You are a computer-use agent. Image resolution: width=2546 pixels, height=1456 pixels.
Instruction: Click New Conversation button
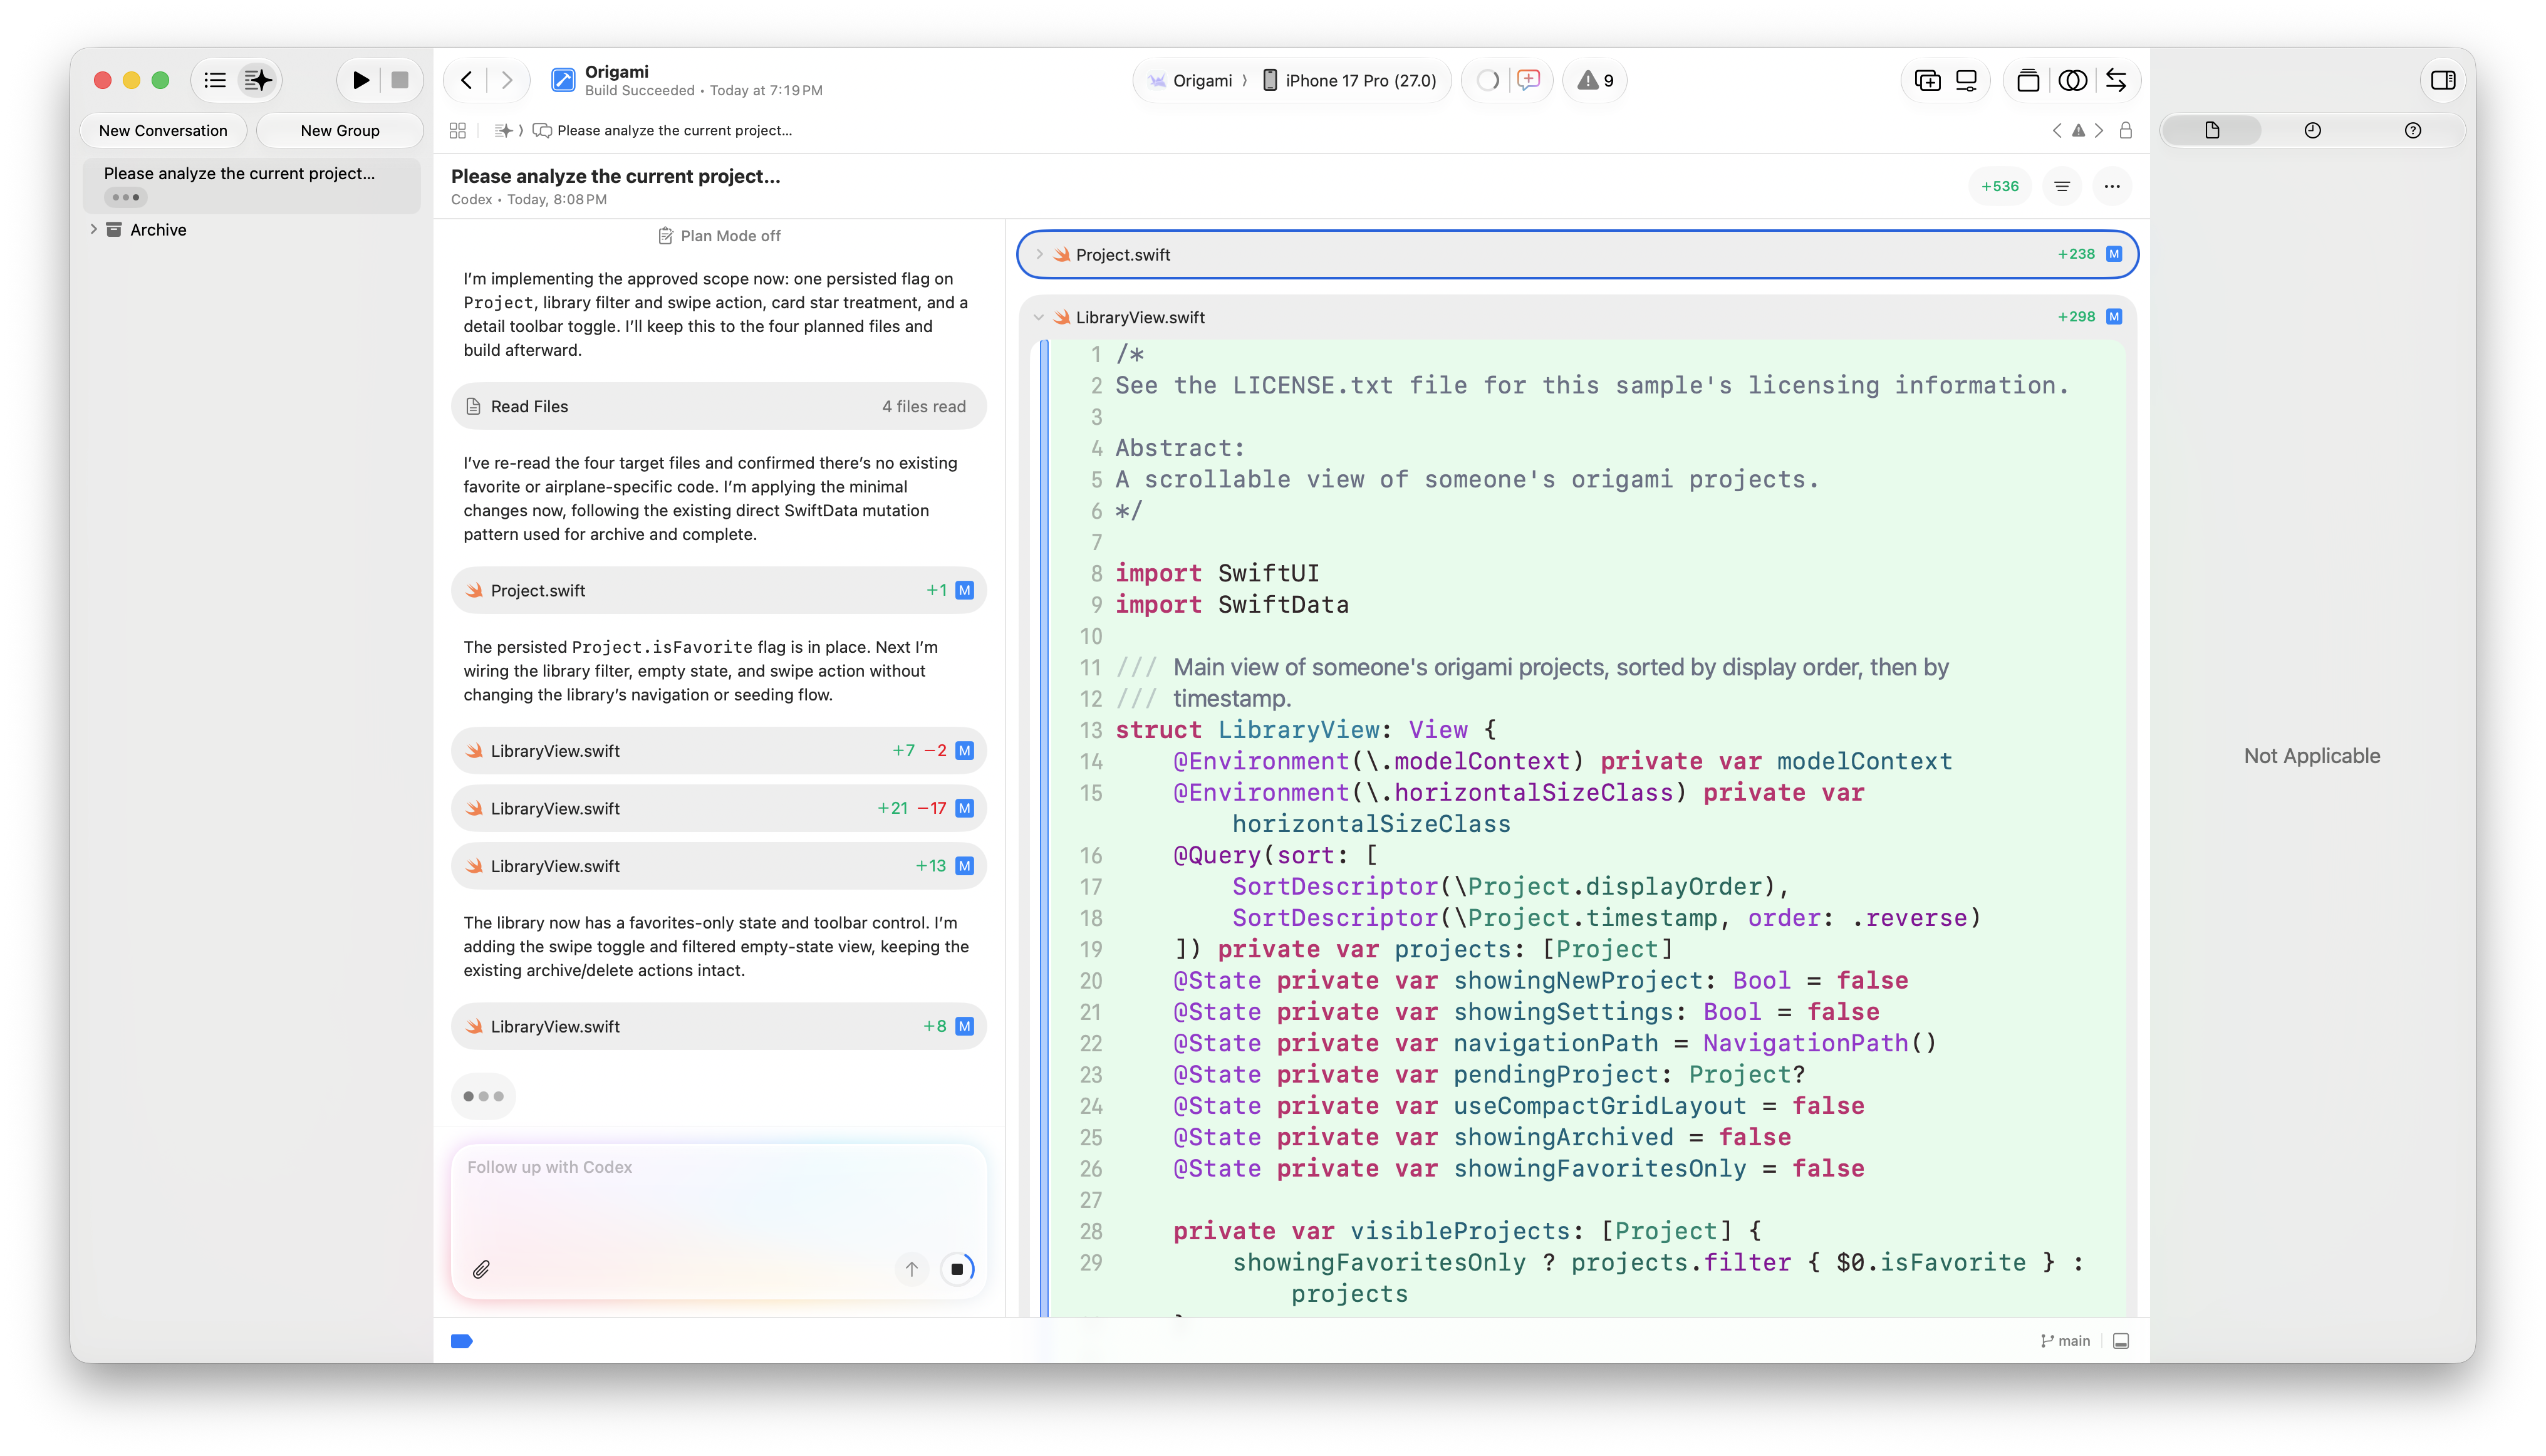click(163, 130)
